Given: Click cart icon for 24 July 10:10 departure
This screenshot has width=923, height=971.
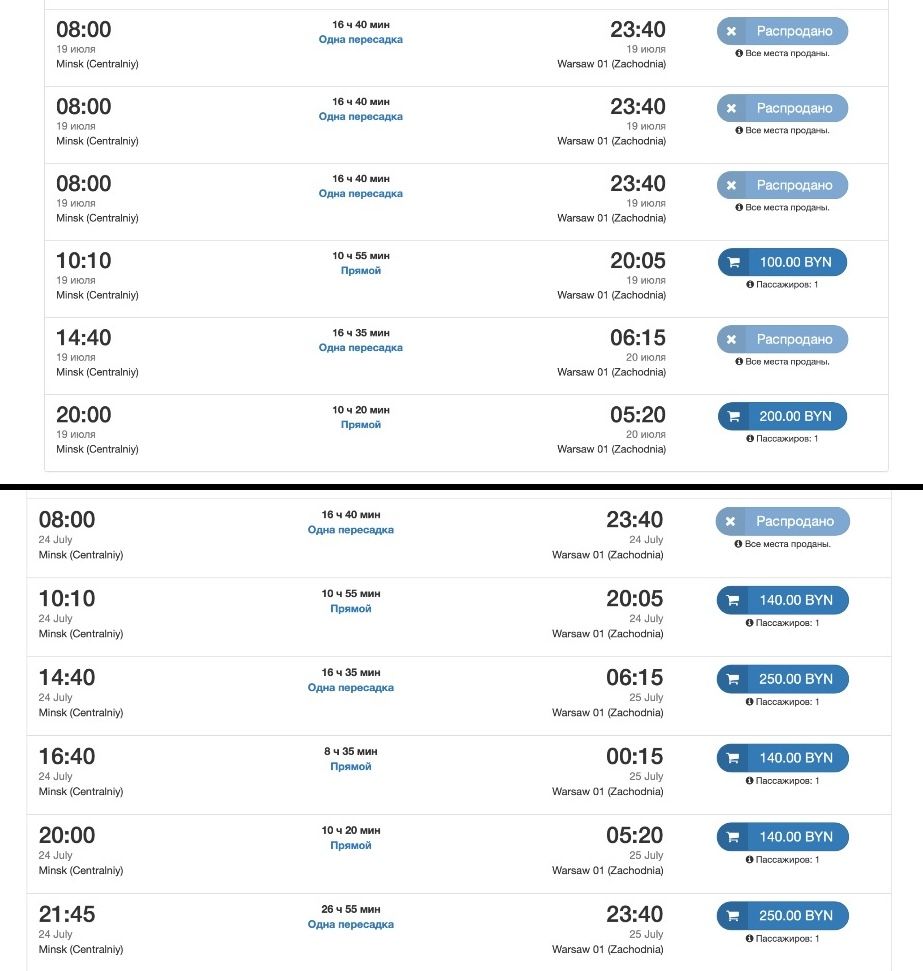Looking at the screenshot, I should point(733,600).
